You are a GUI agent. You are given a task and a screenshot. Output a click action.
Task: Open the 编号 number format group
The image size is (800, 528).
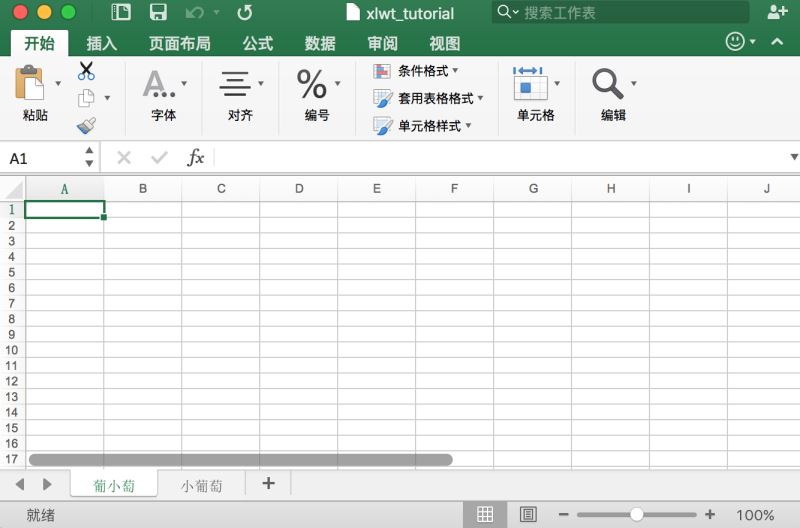click(x=317, y=95)
